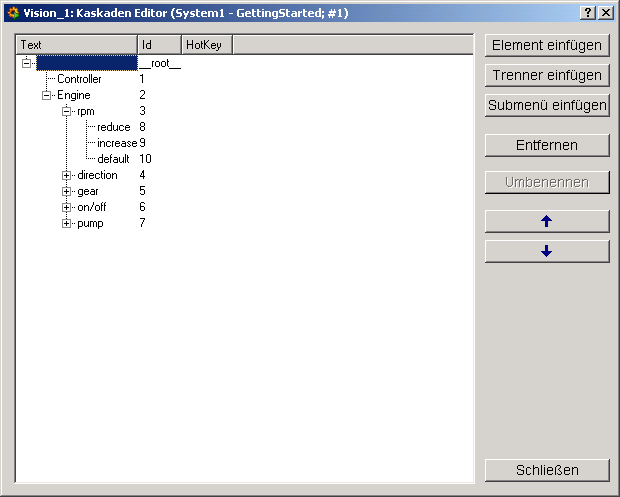This screenshot has width=620, height=497.
Task: Select the Controller tree item
Action: [x=79, y=79]
